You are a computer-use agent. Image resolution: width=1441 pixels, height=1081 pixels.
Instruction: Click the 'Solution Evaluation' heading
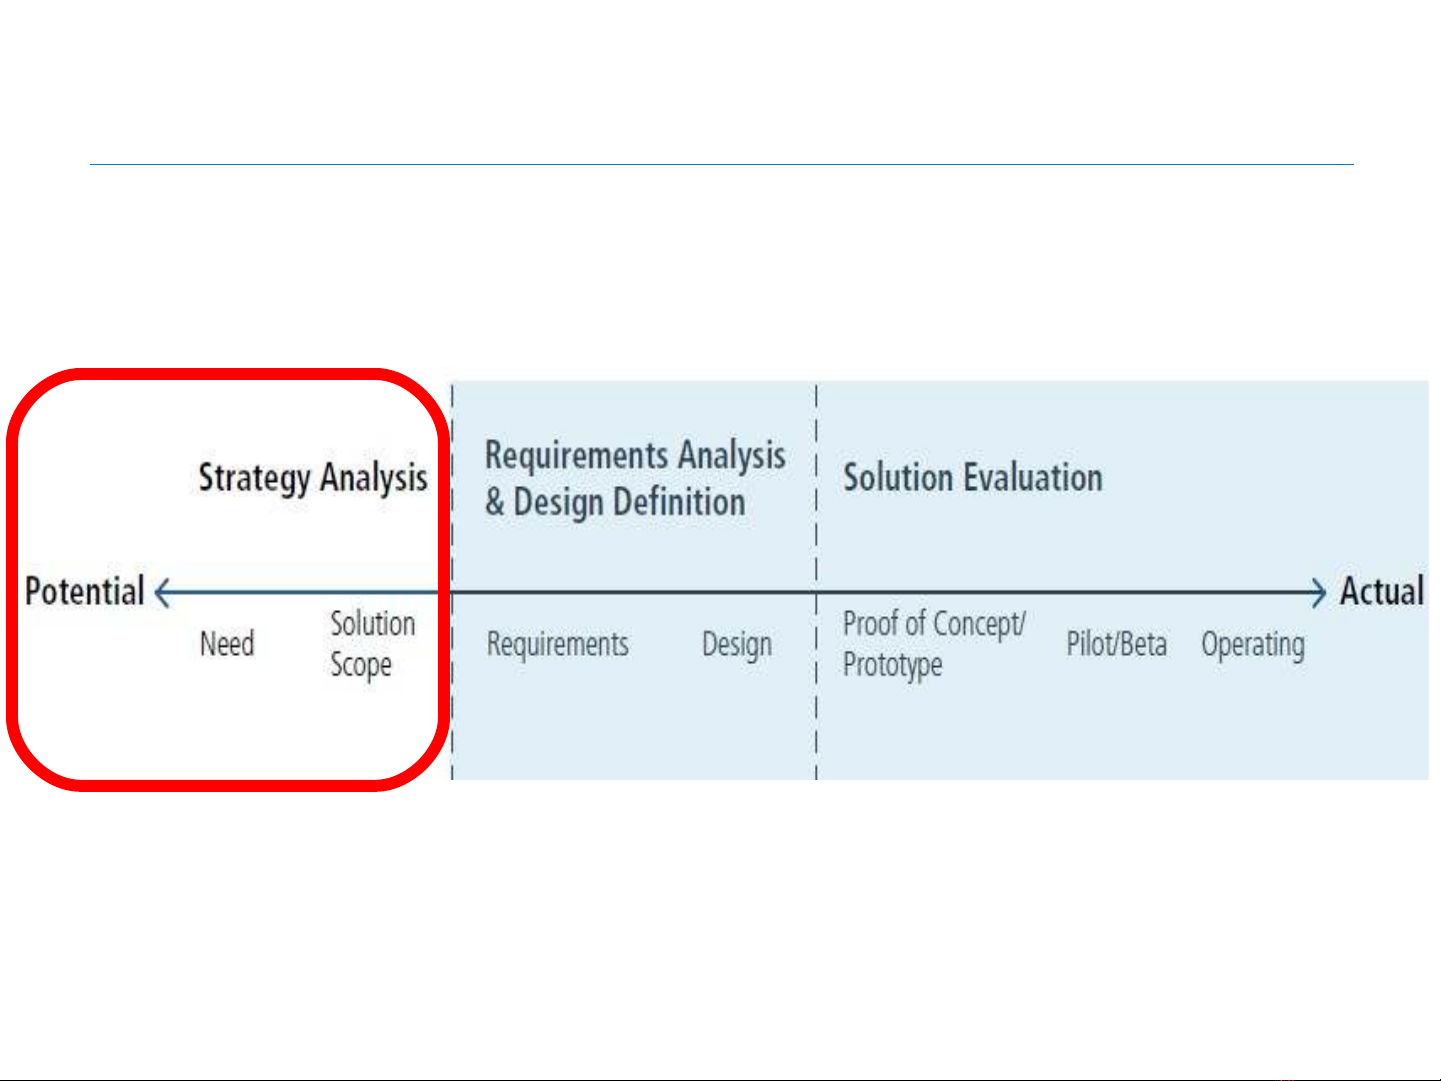(x=973, y=478)
